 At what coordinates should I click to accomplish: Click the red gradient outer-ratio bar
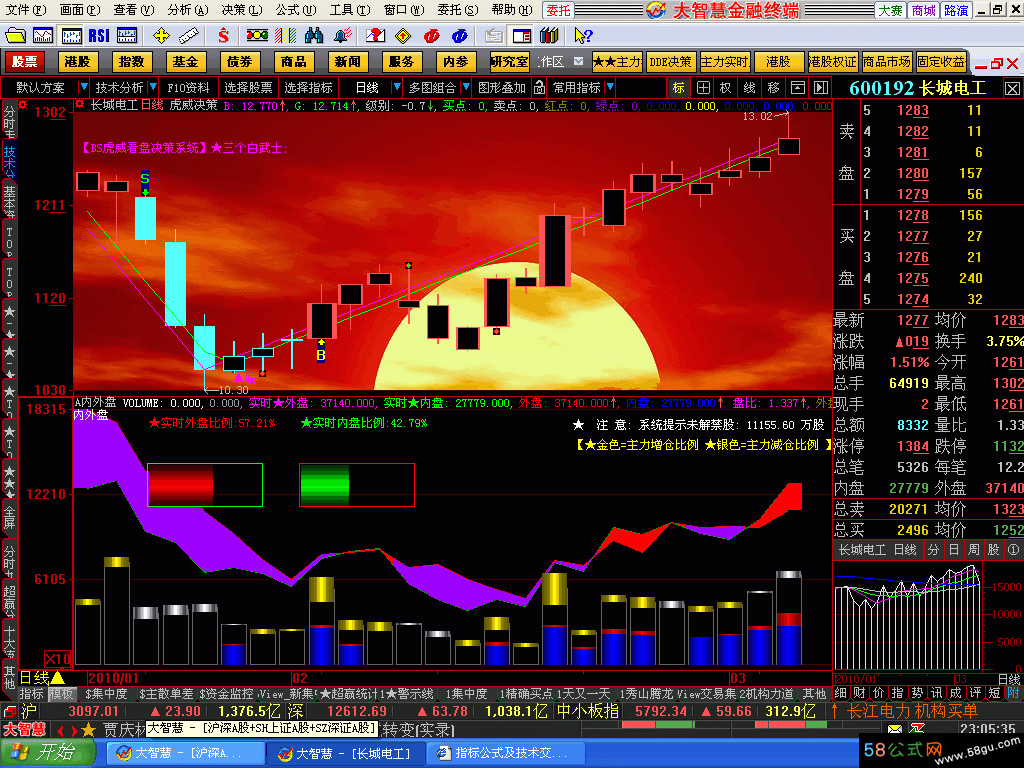click(205, 485)
